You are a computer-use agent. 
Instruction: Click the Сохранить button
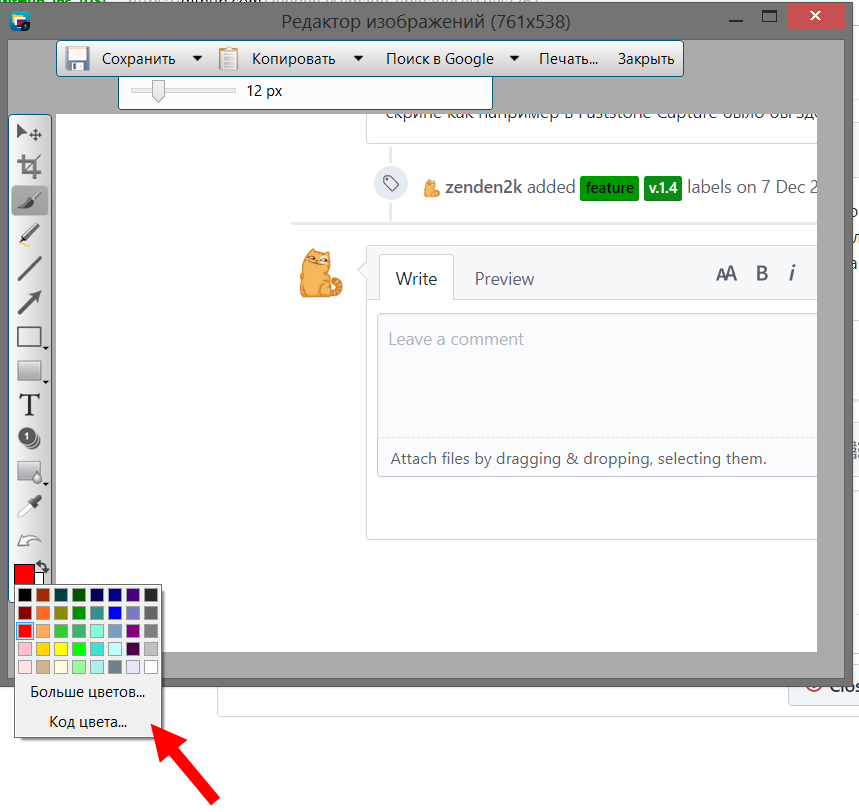point(139,59)
